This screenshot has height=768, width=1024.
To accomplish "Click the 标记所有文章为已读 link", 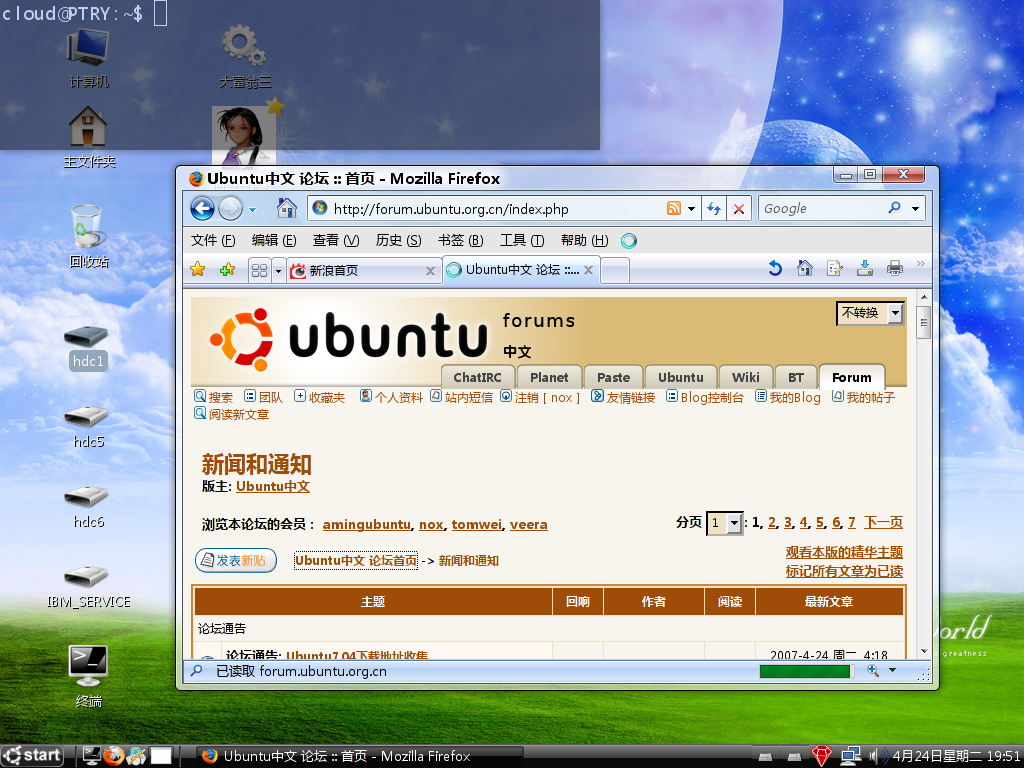I will click(844, 571).
